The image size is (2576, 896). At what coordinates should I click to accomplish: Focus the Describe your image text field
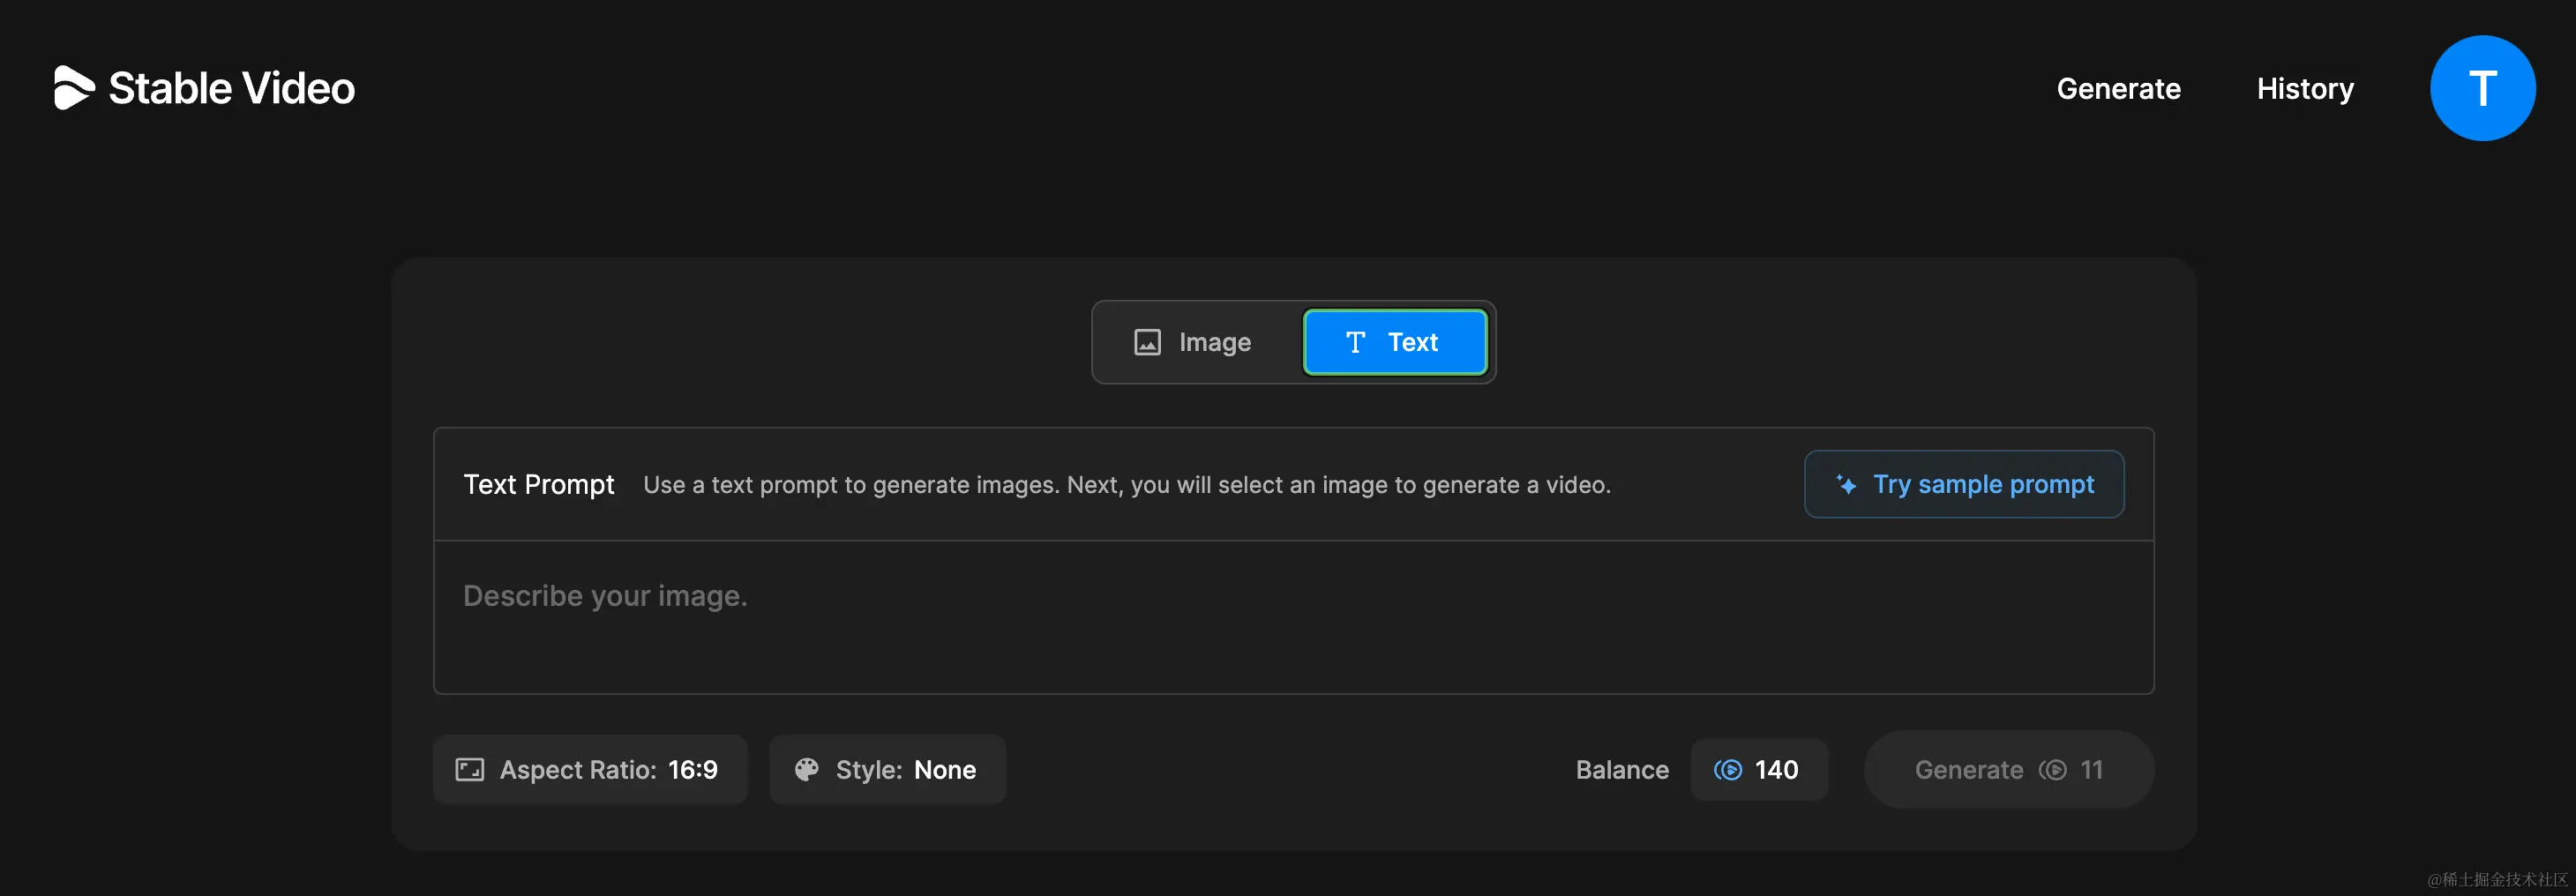coord(1293,617)
